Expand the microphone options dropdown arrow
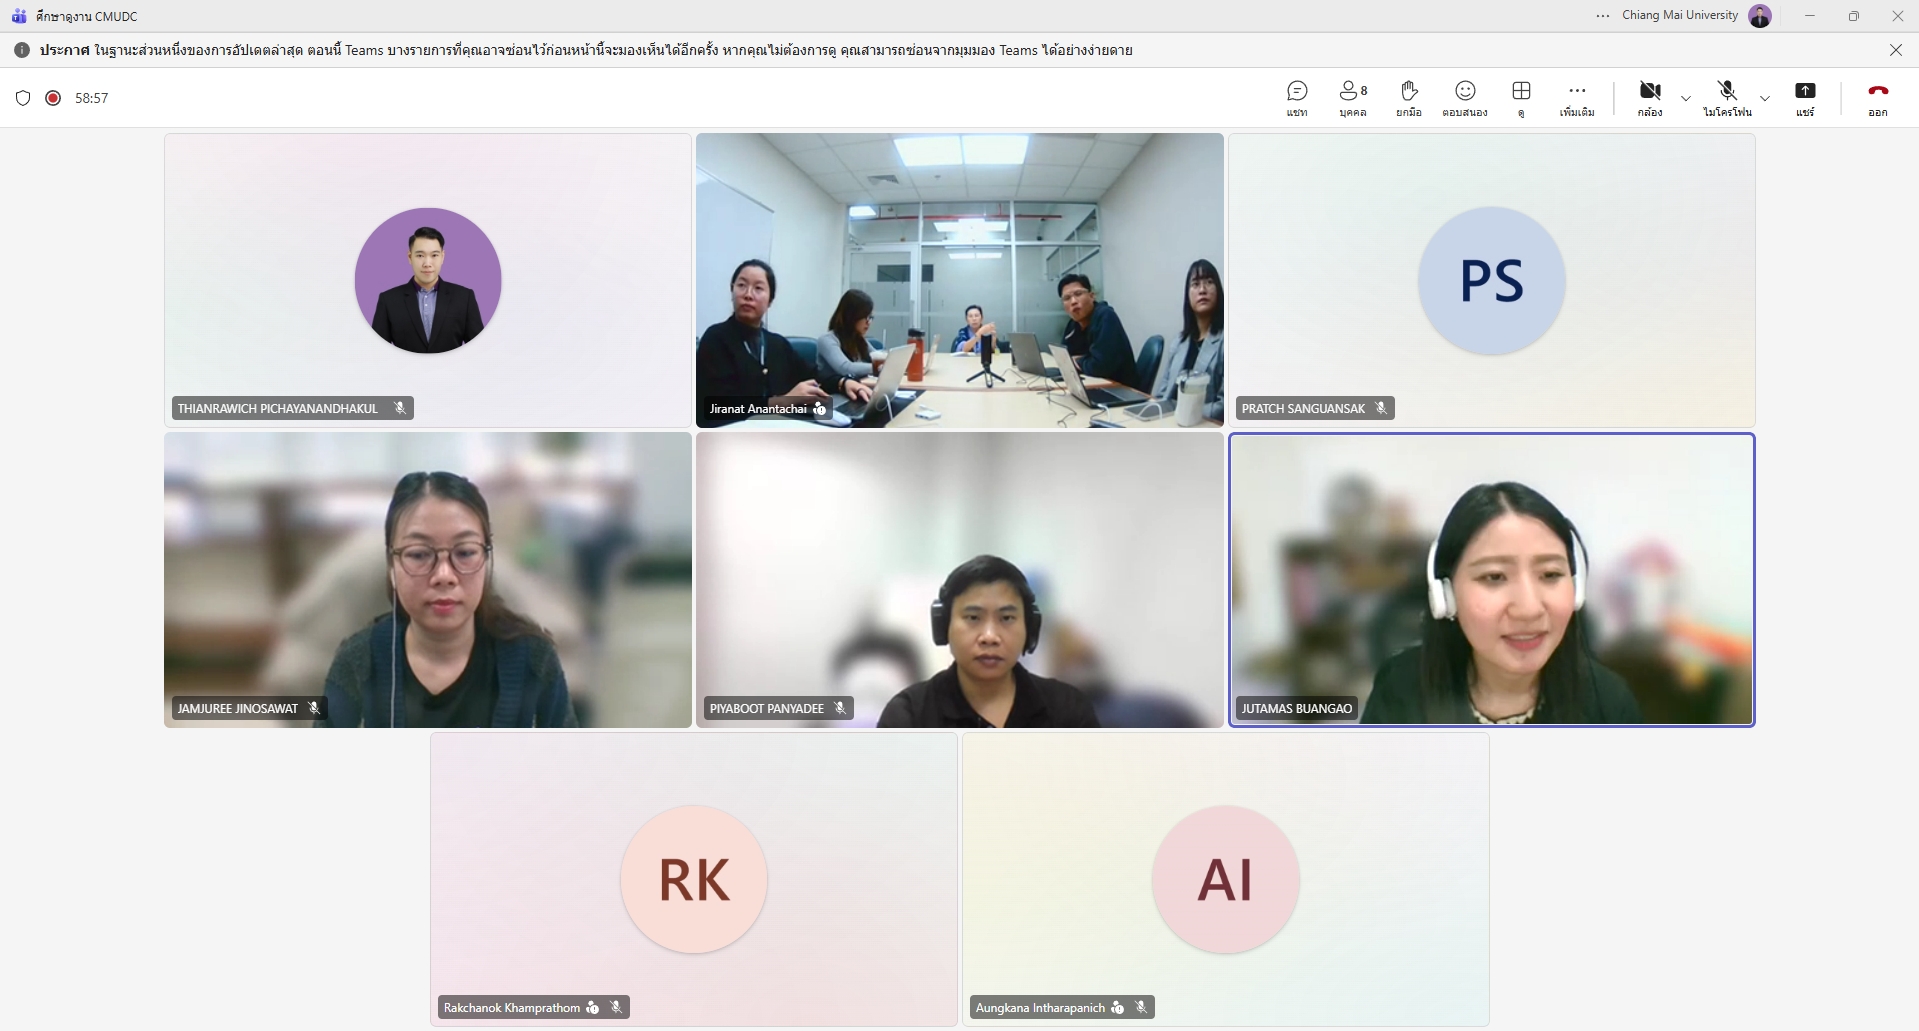This screenshot has height=1031, width=1919. point(1765,98)
